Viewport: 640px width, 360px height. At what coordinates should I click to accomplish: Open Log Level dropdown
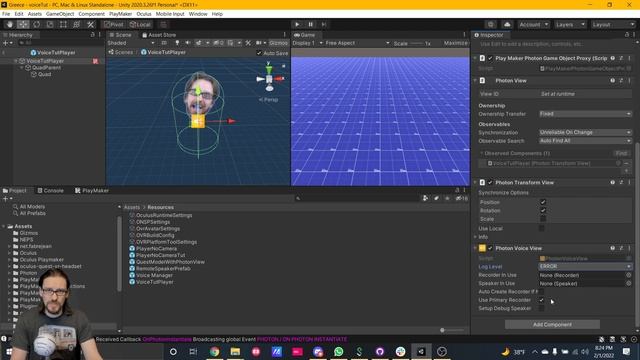(585, 267)
